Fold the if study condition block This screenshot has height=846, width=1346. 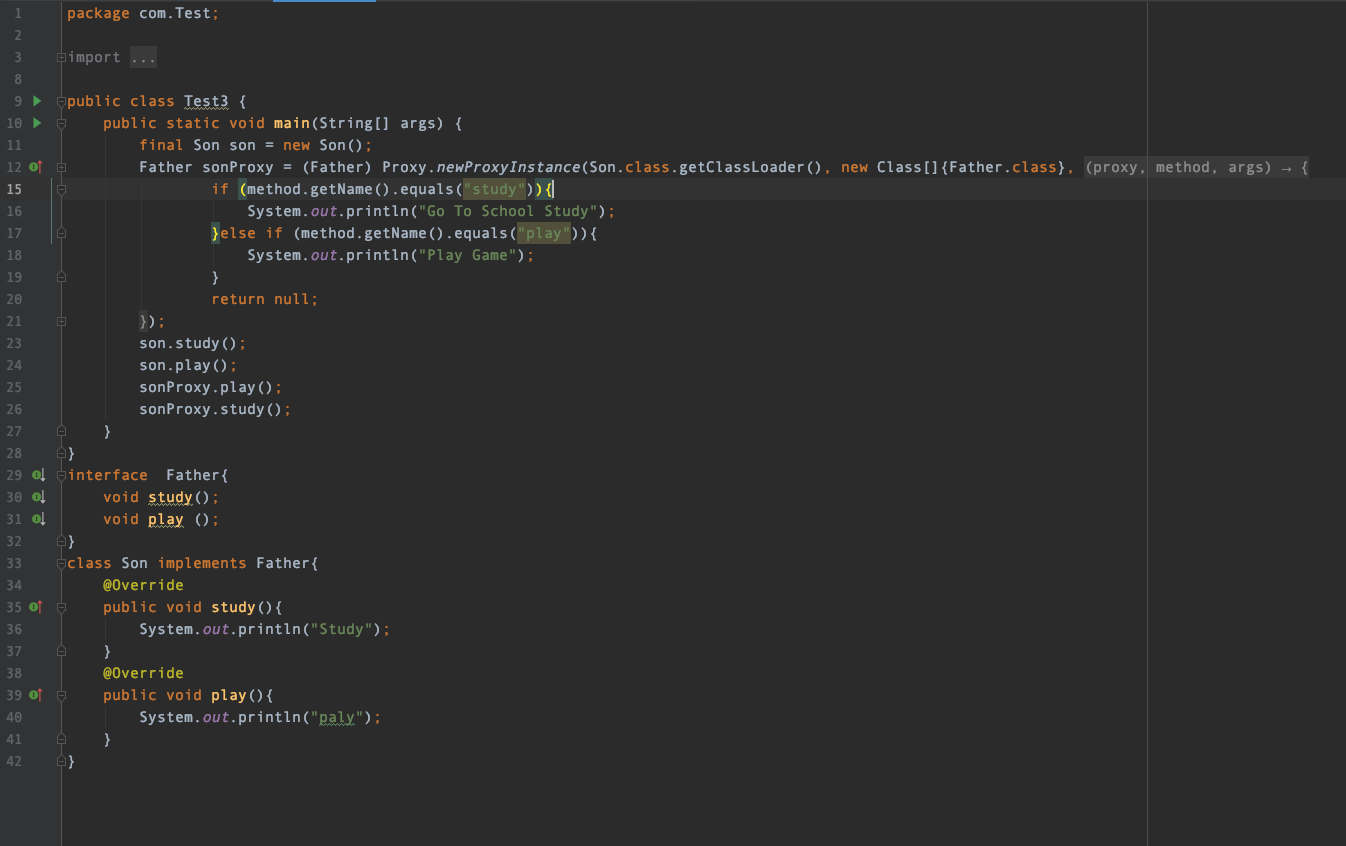click(61, 189)
